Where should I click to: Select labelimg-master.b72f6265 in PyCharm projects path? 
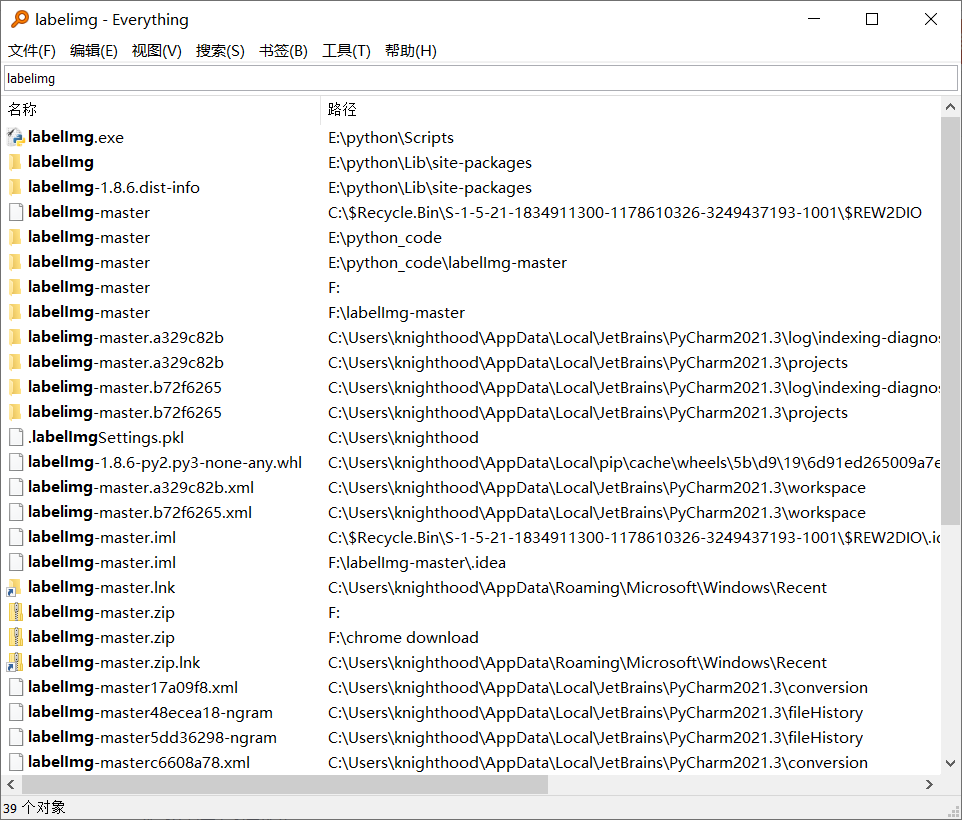pyautogui.click(x=125, y=412)
